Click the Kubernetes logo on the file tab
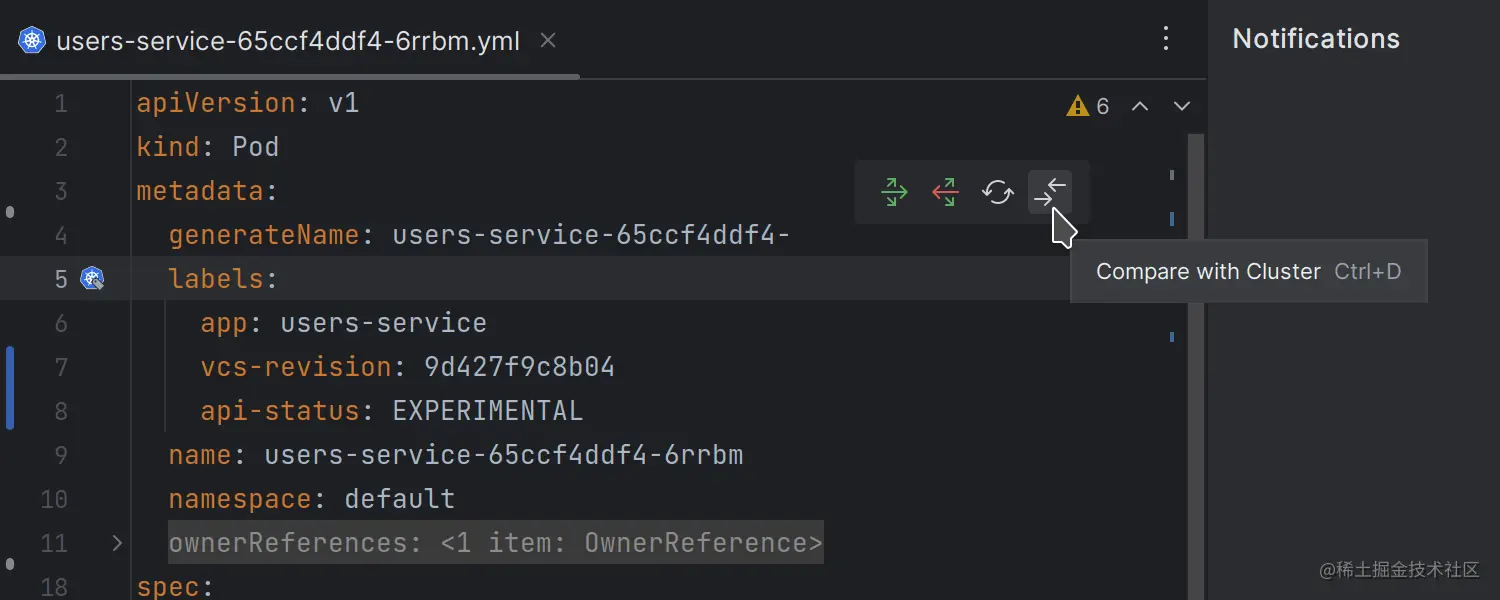This screenshot has height=600, width=1500. (x=31, y=40)
